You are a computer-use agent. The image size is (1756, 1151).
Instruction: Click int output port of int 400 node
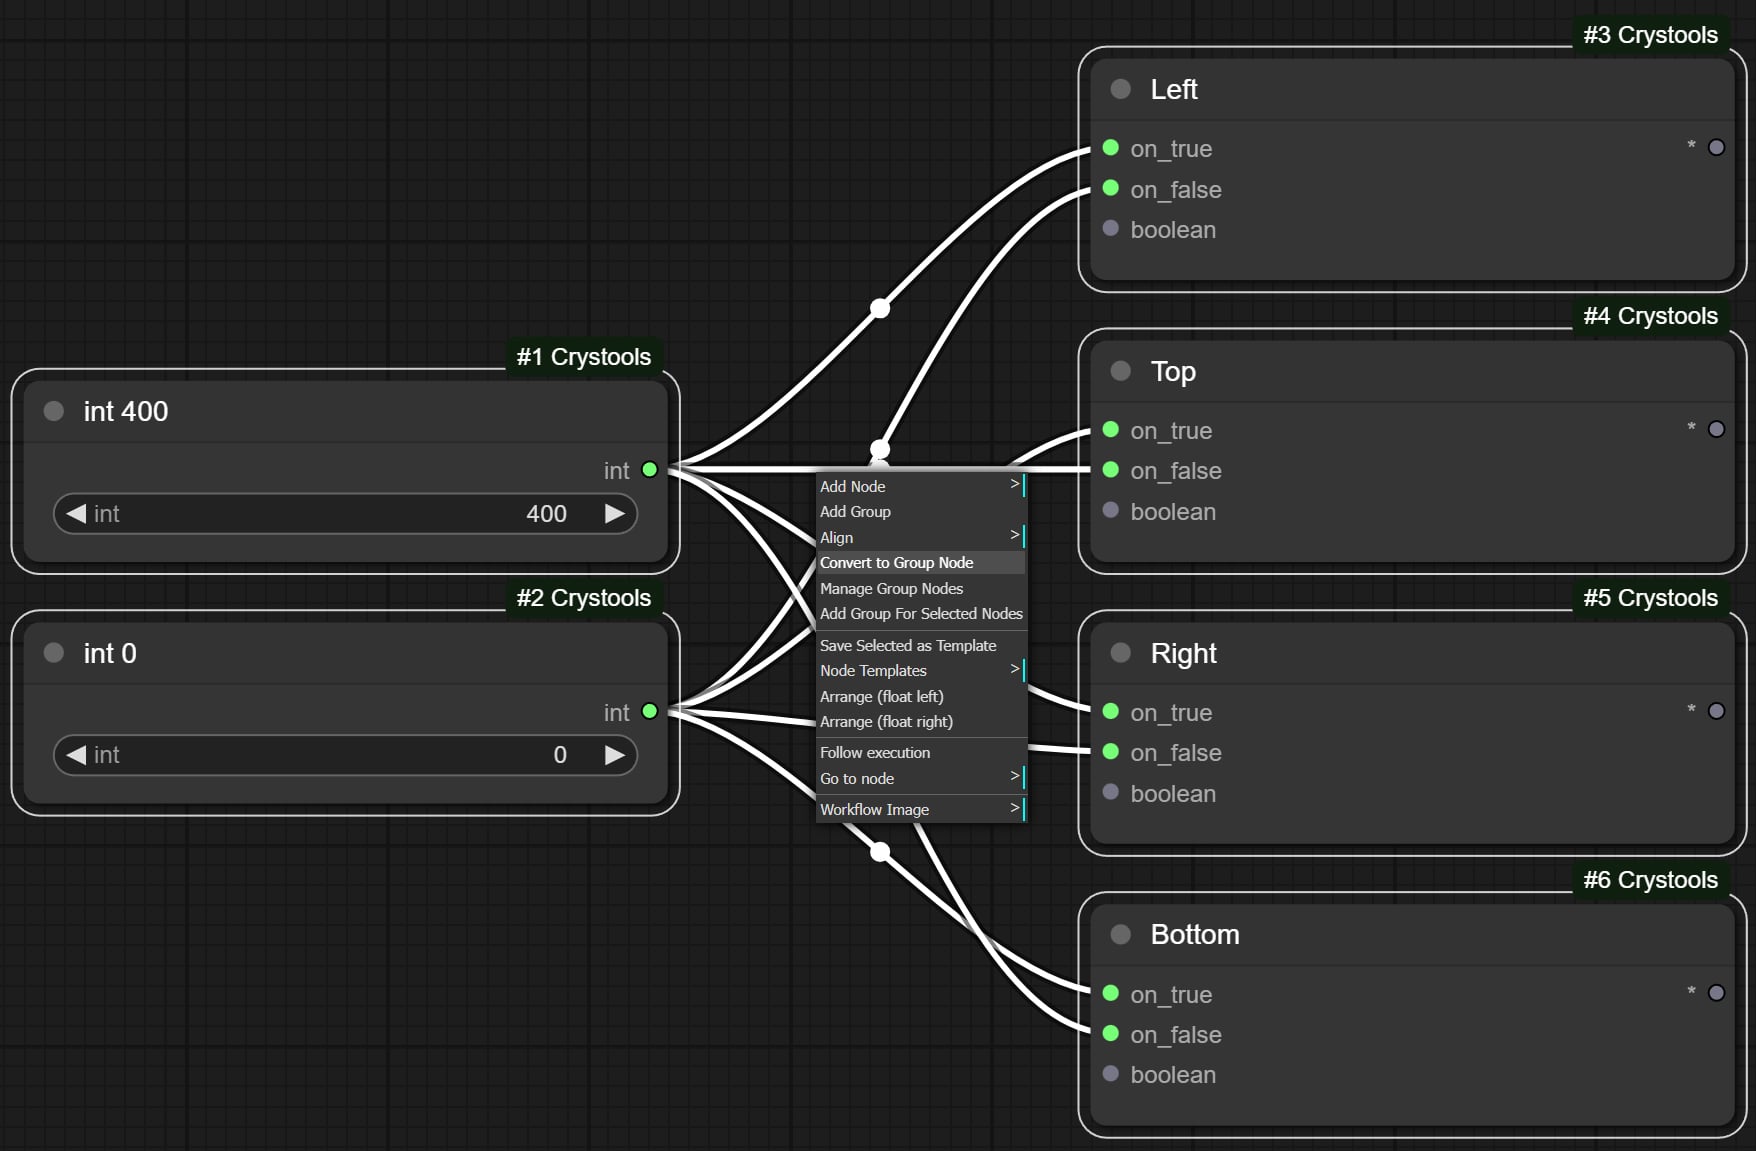pos(650,470)
